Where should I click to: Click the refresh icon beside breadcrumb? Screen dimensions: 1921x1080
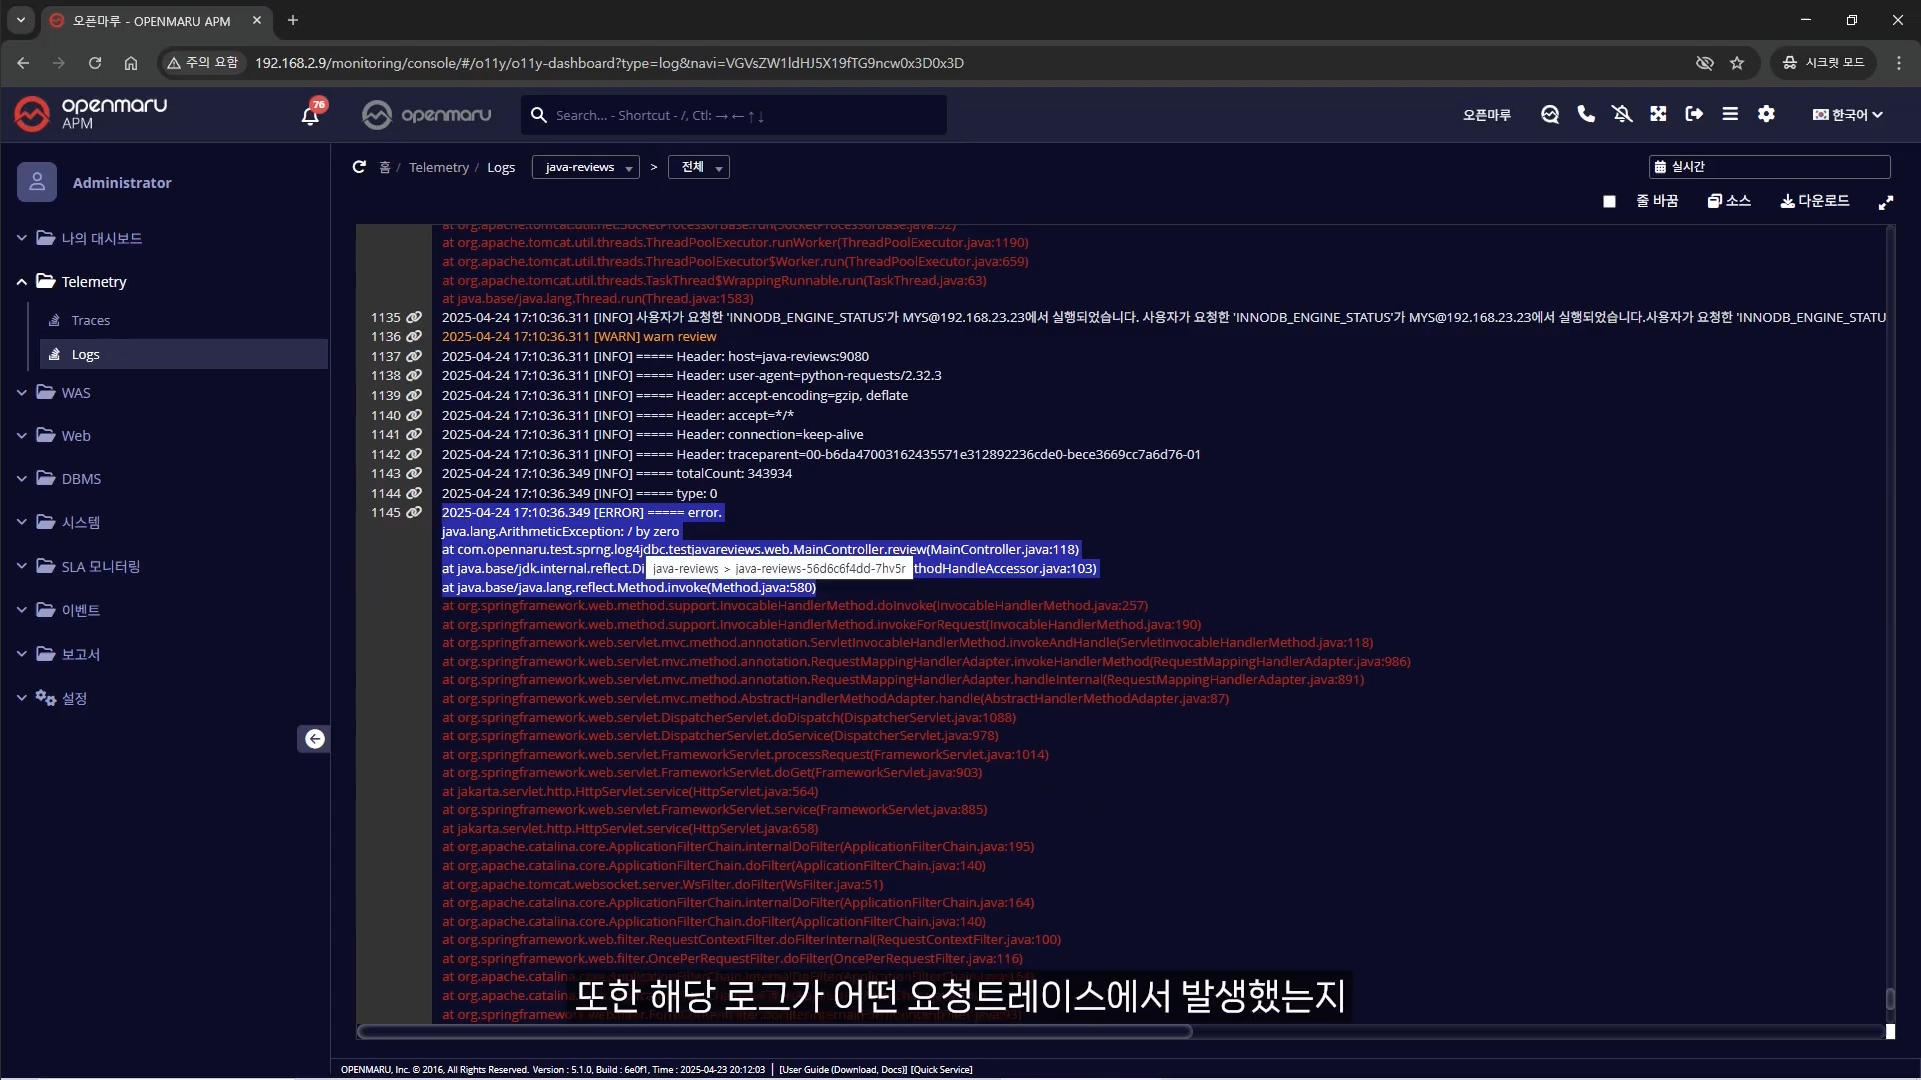tap(359, 167)
